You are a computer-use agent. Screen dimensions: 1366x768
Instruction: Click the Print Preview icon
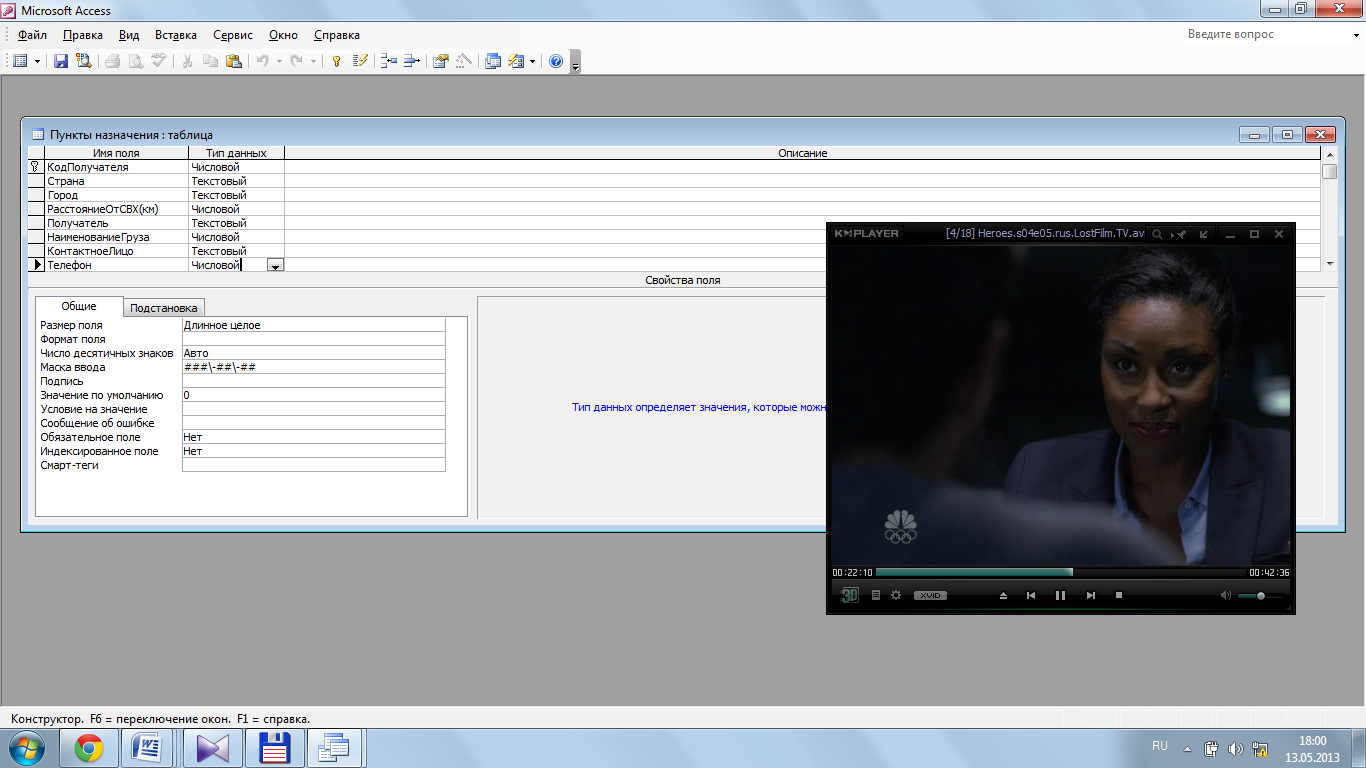point(135,61)
